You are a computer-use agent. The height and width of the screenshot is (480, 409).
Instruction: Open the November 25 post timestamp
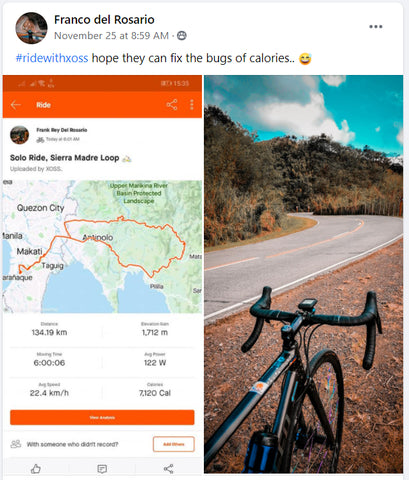(x=111, y=36)
